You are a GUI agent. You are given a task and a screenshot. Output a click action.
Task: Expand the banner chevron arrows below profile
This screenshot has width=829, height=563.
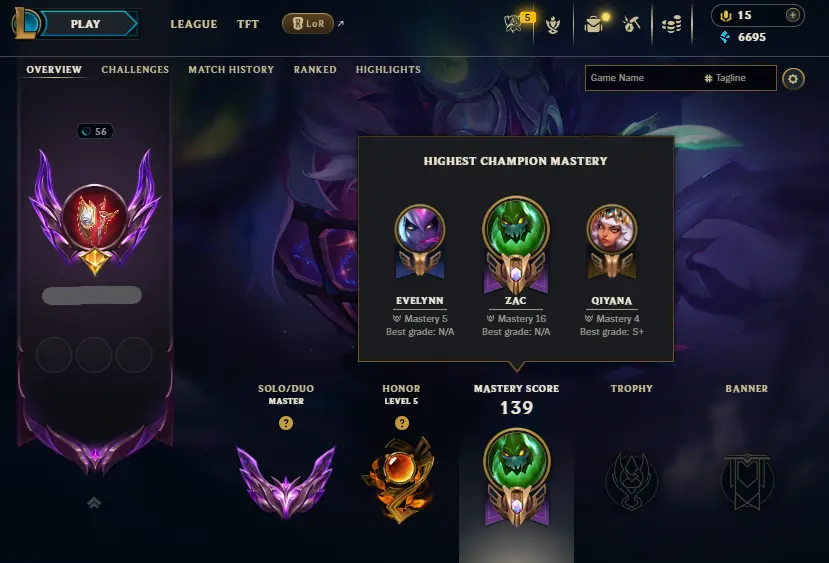[94, 502]
